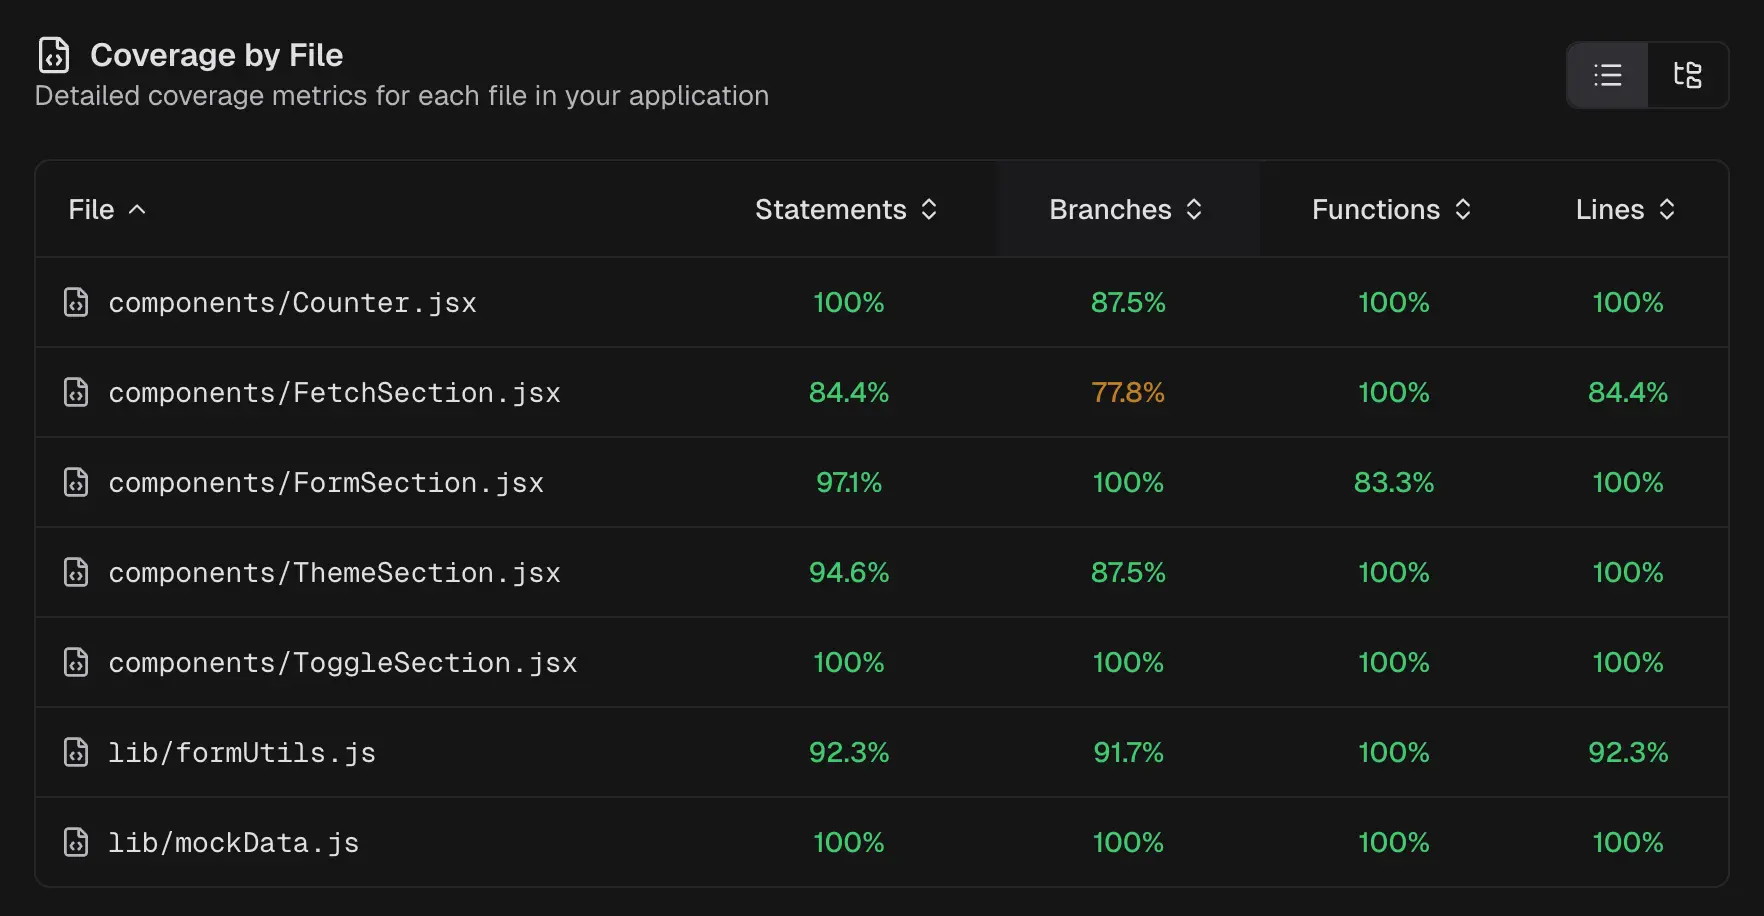Click the file icon beside lib/mockData.js

pyautogui.click(x=76, y=842)
